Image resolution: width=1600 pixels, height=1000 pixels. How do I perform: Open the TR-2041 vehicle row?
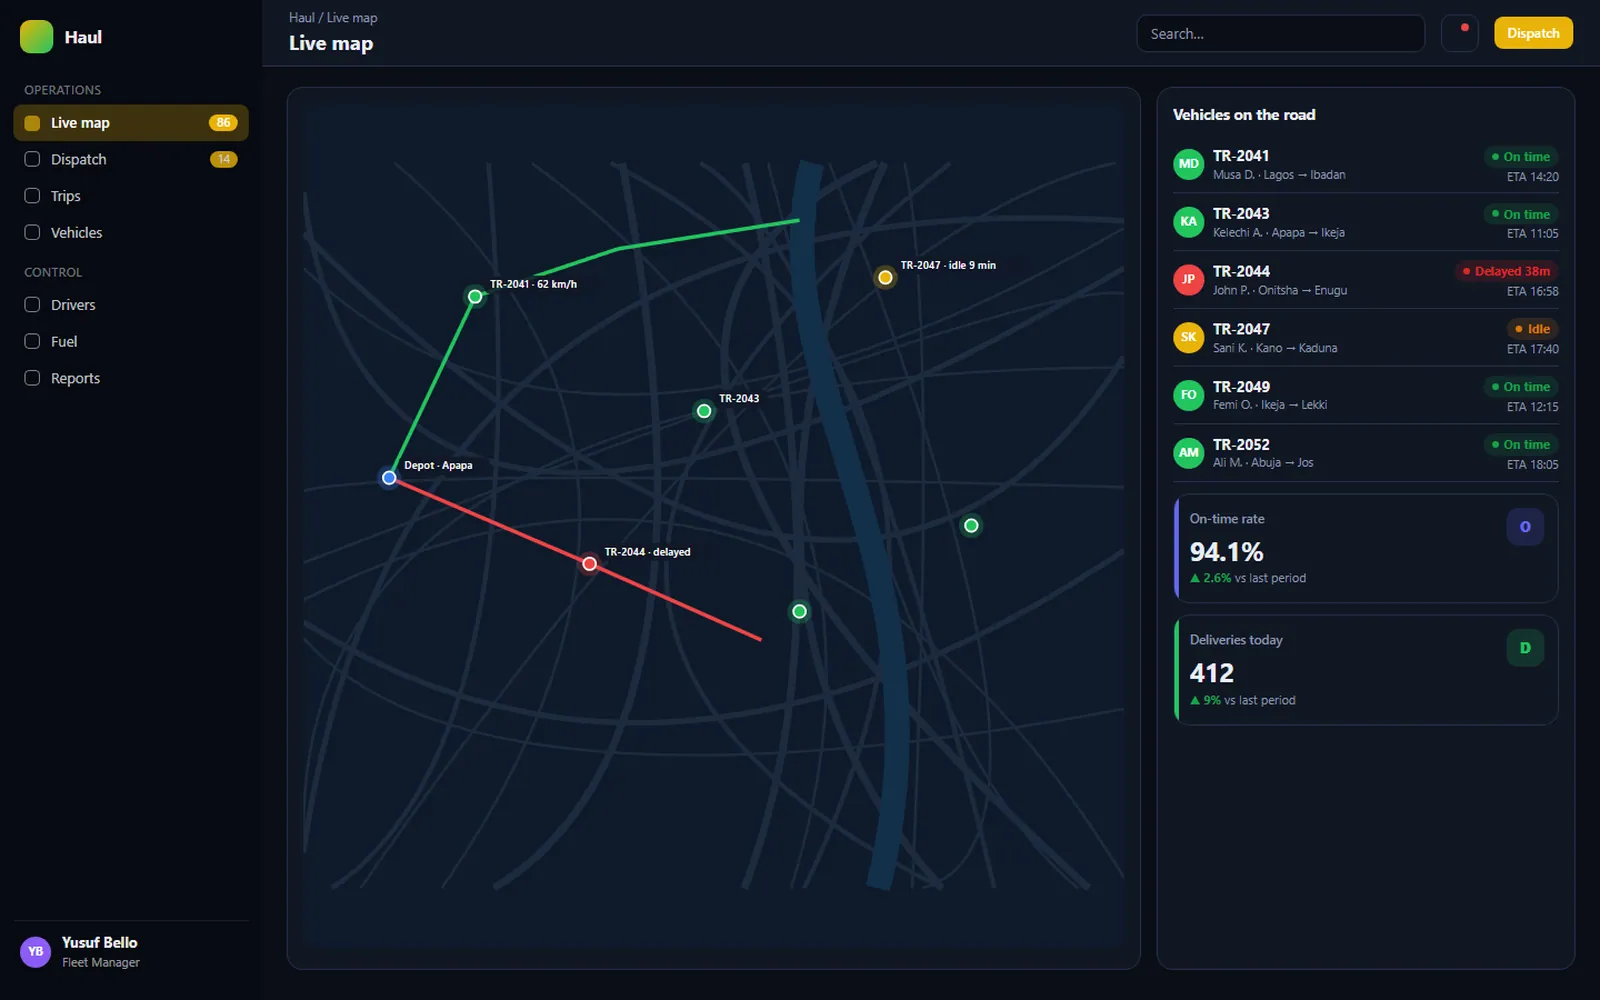point(1365,165)
